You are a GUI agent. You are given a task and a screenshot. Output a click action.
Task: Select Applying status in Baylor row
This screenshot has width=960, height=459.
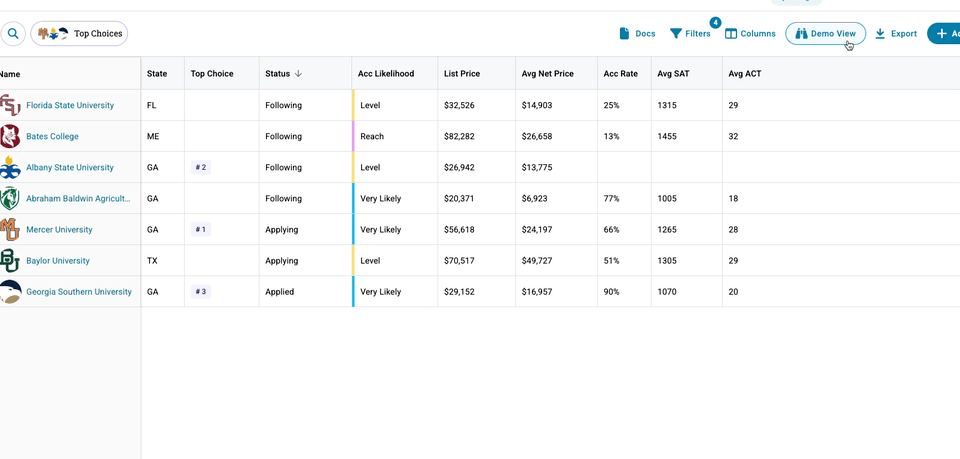(282, 261)
